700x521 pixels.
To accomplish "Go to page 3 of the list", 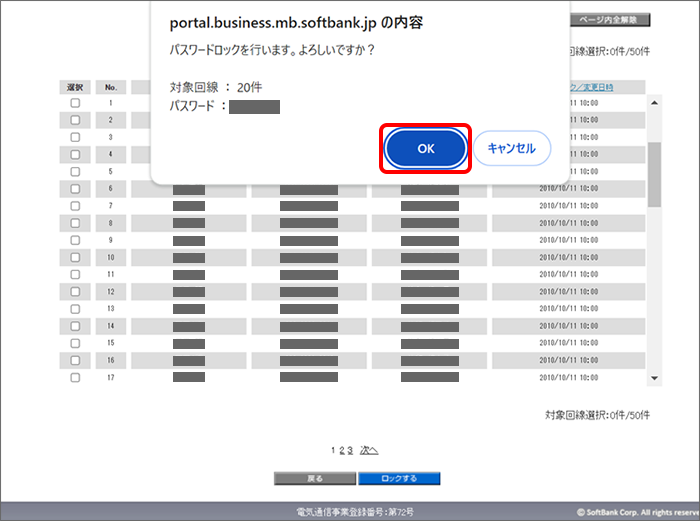I will pyautogui.click(x=350, y=450).
